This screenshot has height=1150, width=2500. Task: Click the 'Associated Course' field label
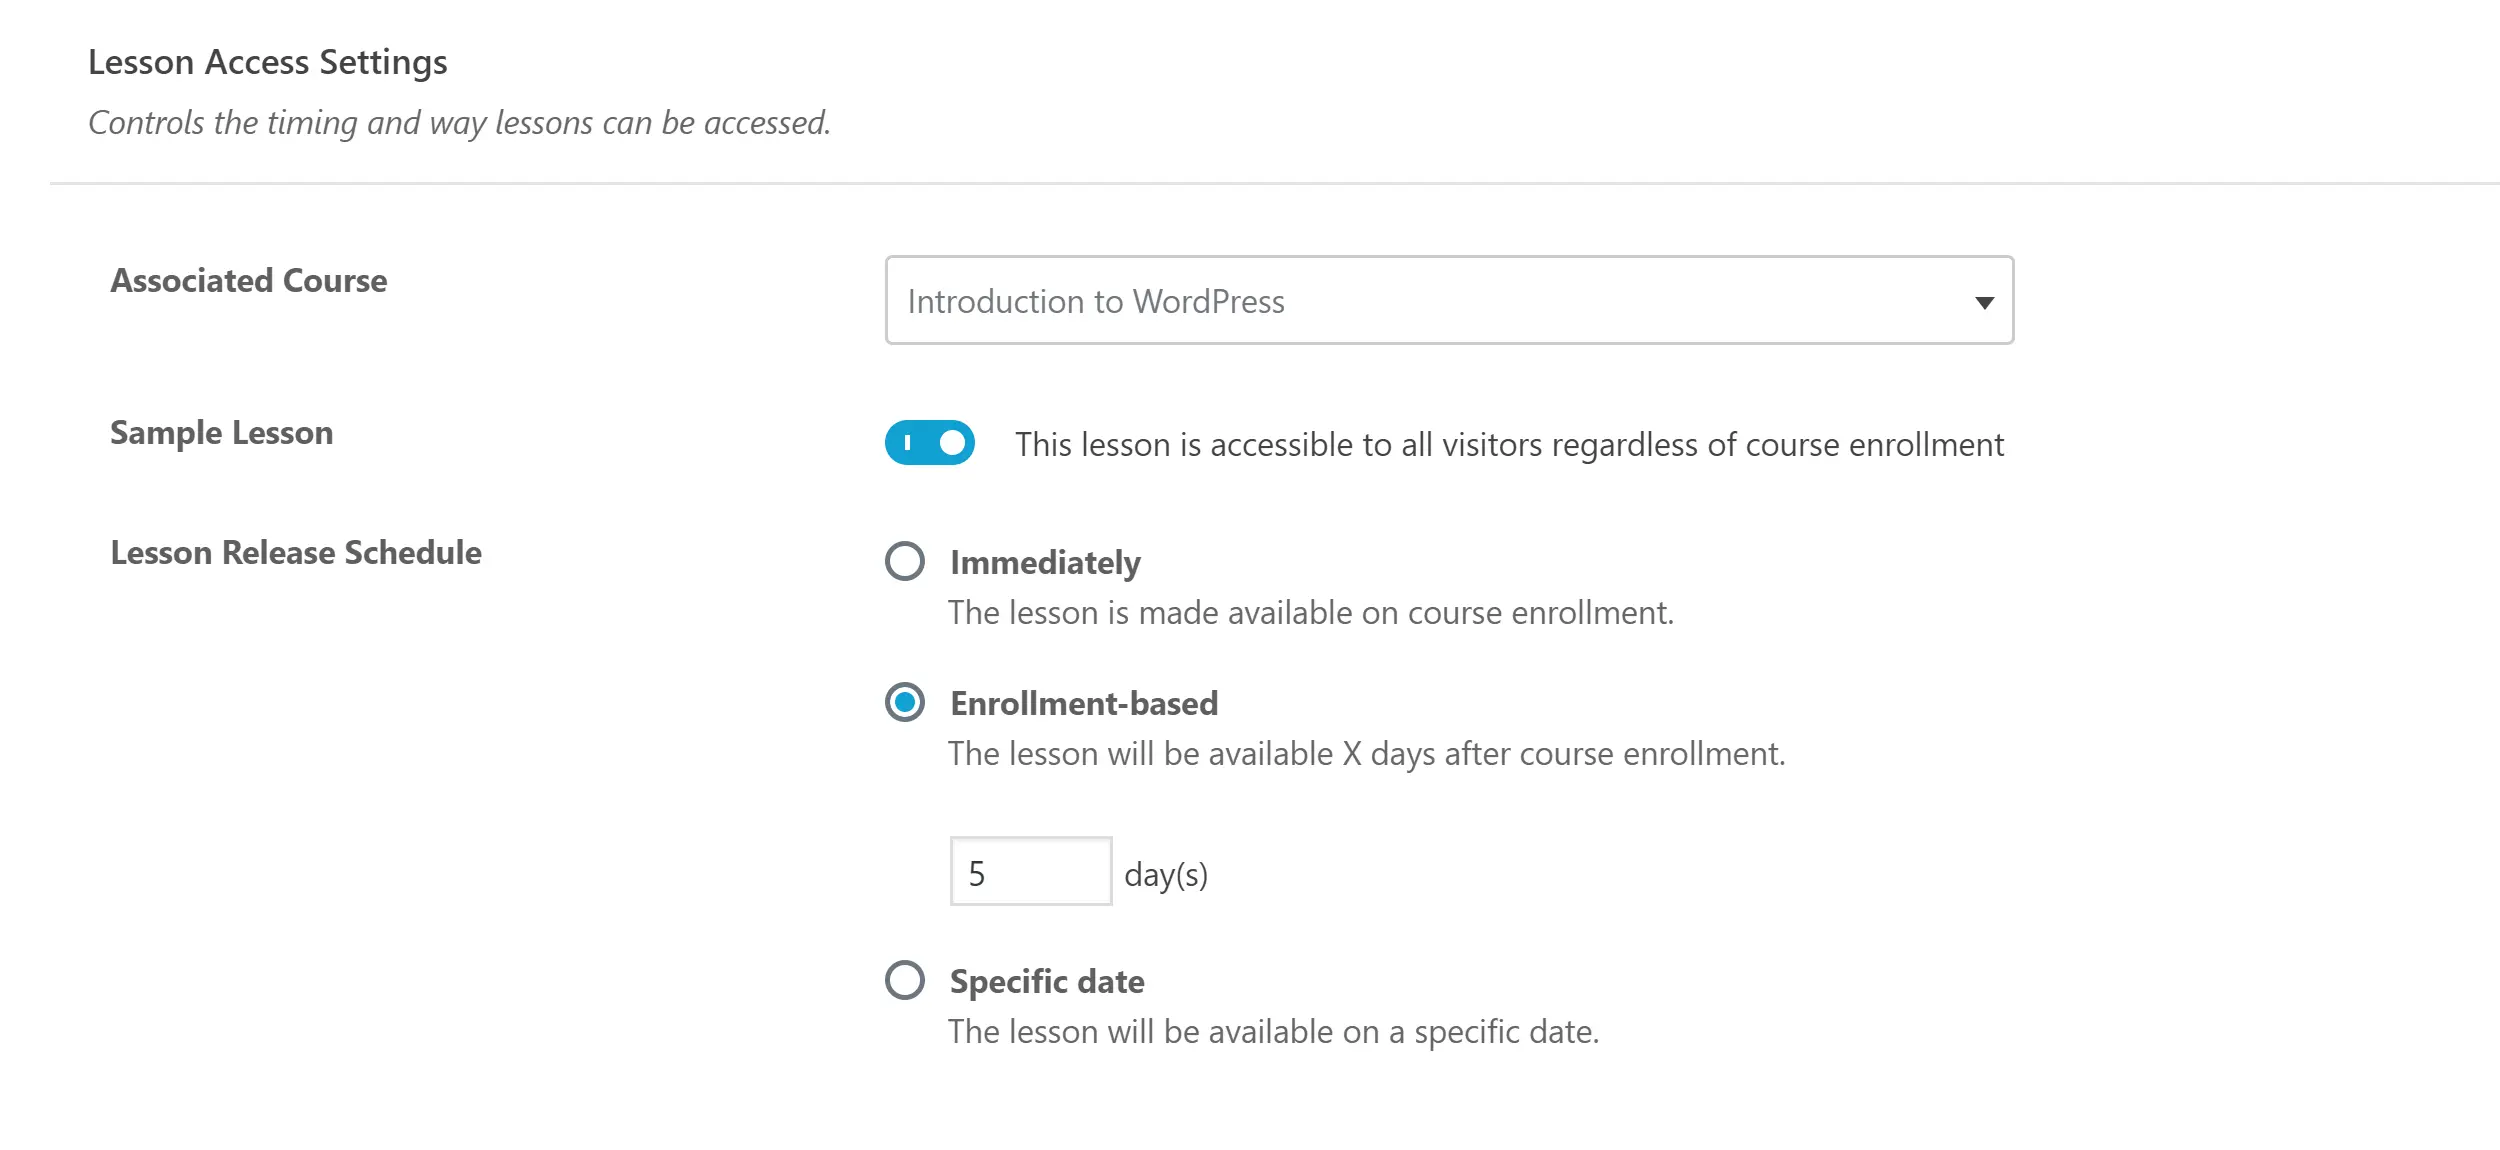tap(248, 281)
